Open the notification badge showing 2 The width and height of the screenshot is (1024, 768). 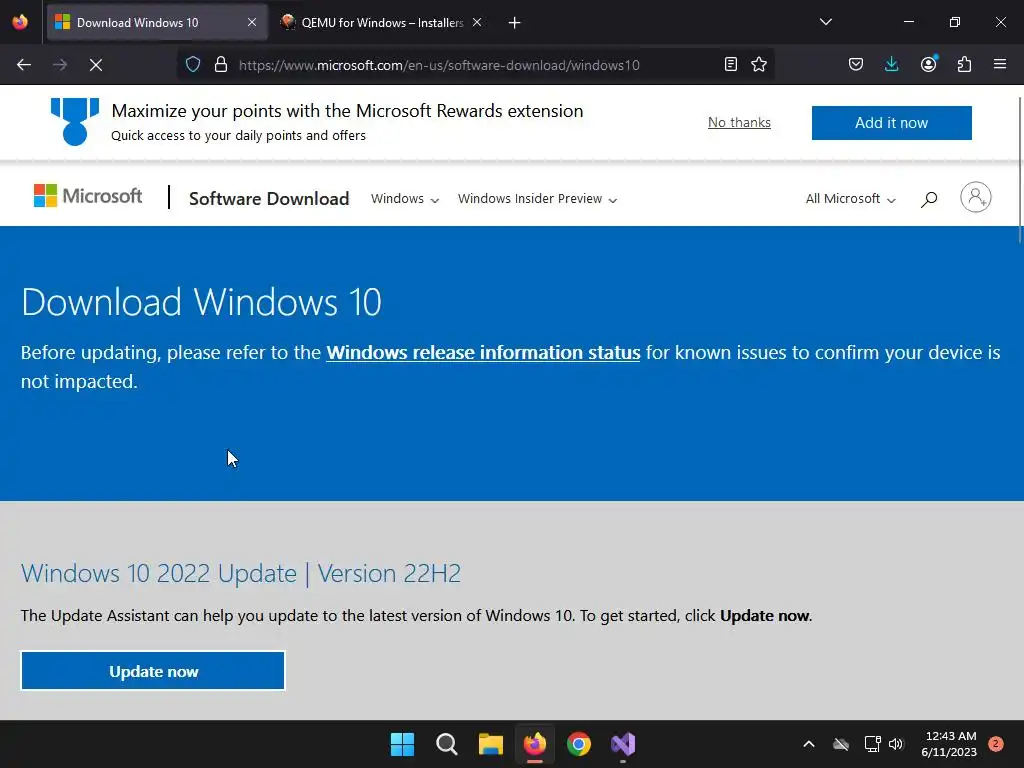pyautogui.click(x=996, y=744)
